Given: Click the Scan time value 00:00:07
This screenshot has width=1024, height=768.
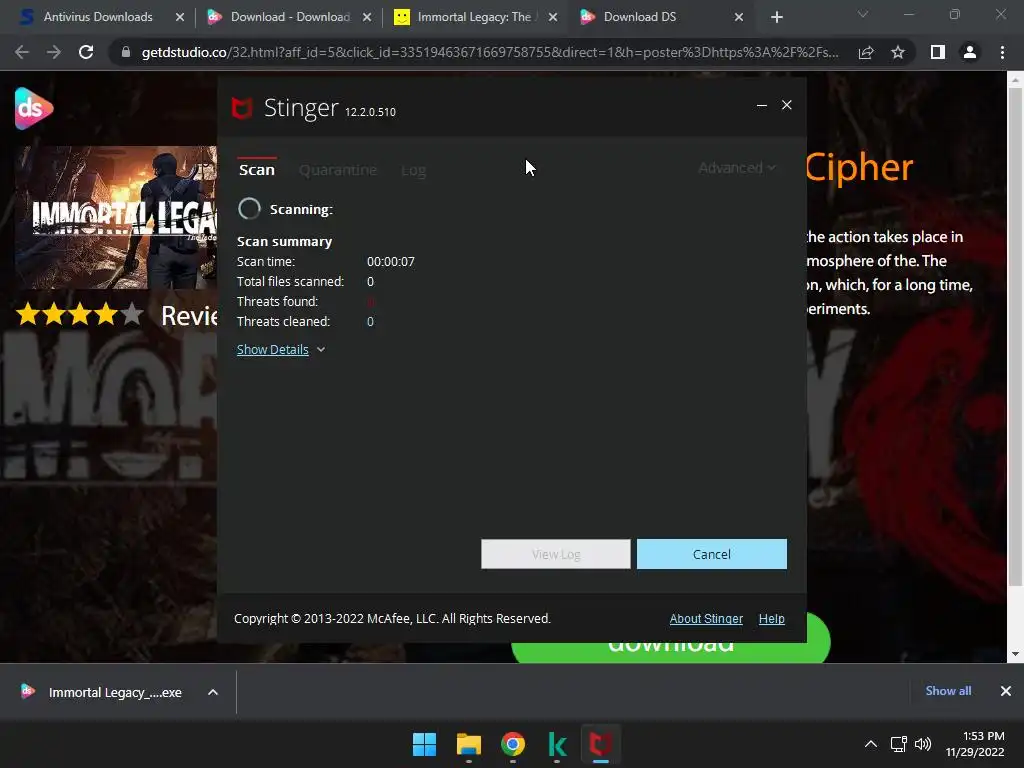Looking at the screenshot, I should [x=391, y=262].
